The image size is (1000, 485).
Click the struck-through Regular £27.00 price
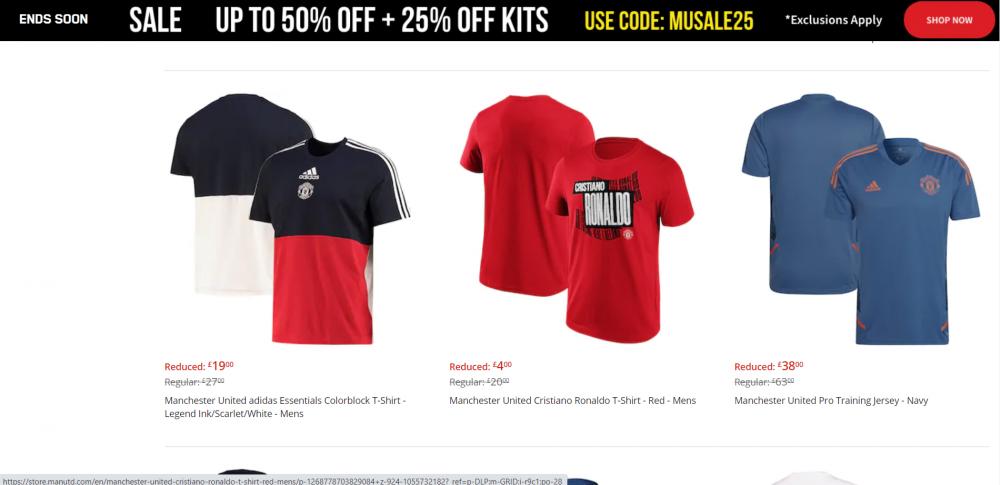coord(195,382)
